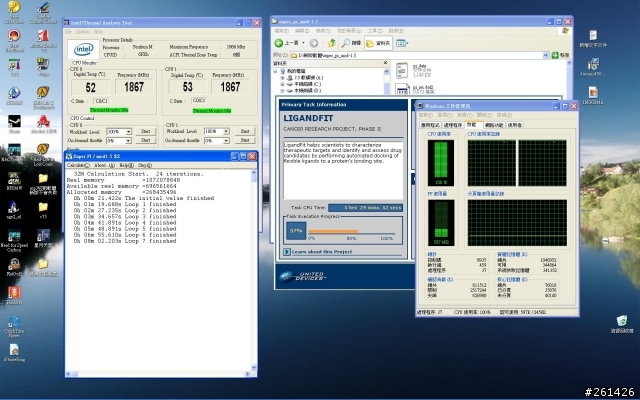Open the Recycle Bin on the desktop
640x400 pixels.
click(x=622, y=320)
